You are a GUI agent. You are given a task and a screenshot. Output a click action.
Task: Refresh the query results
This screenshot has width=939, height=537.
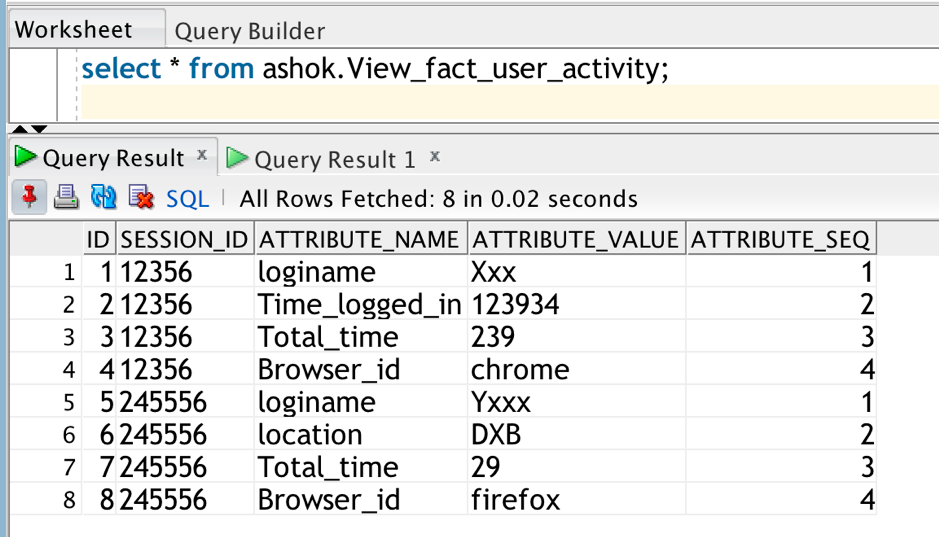(x=103, y=197)
